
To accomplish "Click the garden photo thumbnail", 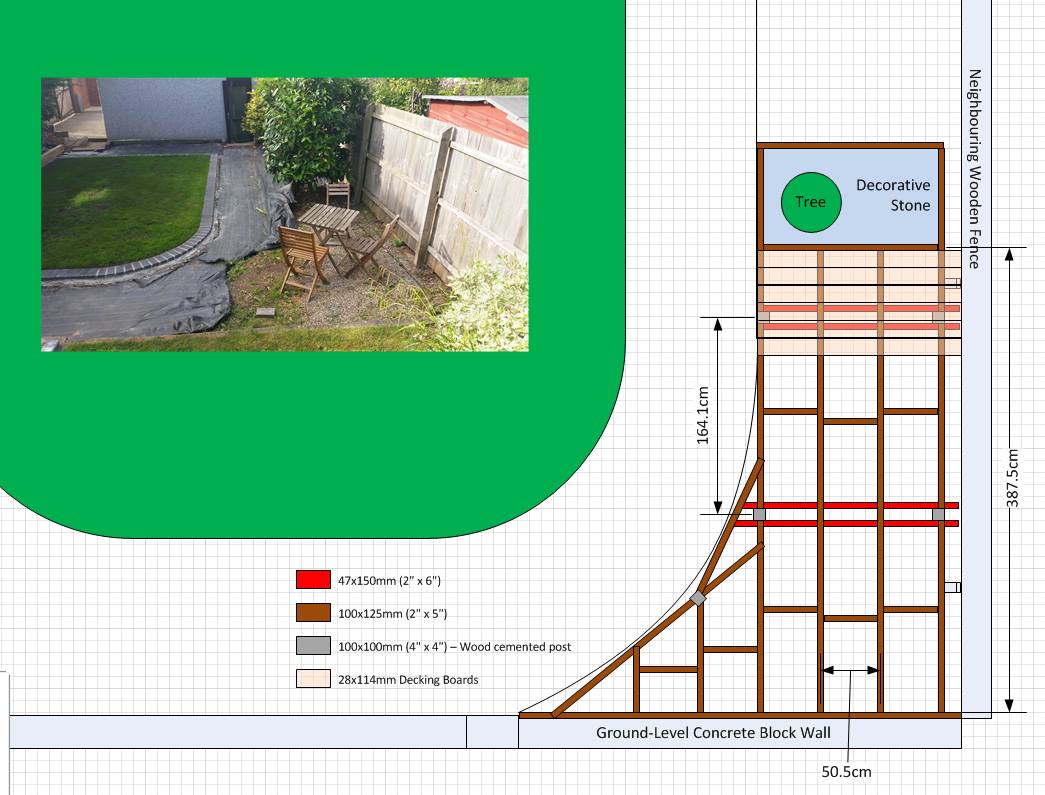I will (284, 214).
